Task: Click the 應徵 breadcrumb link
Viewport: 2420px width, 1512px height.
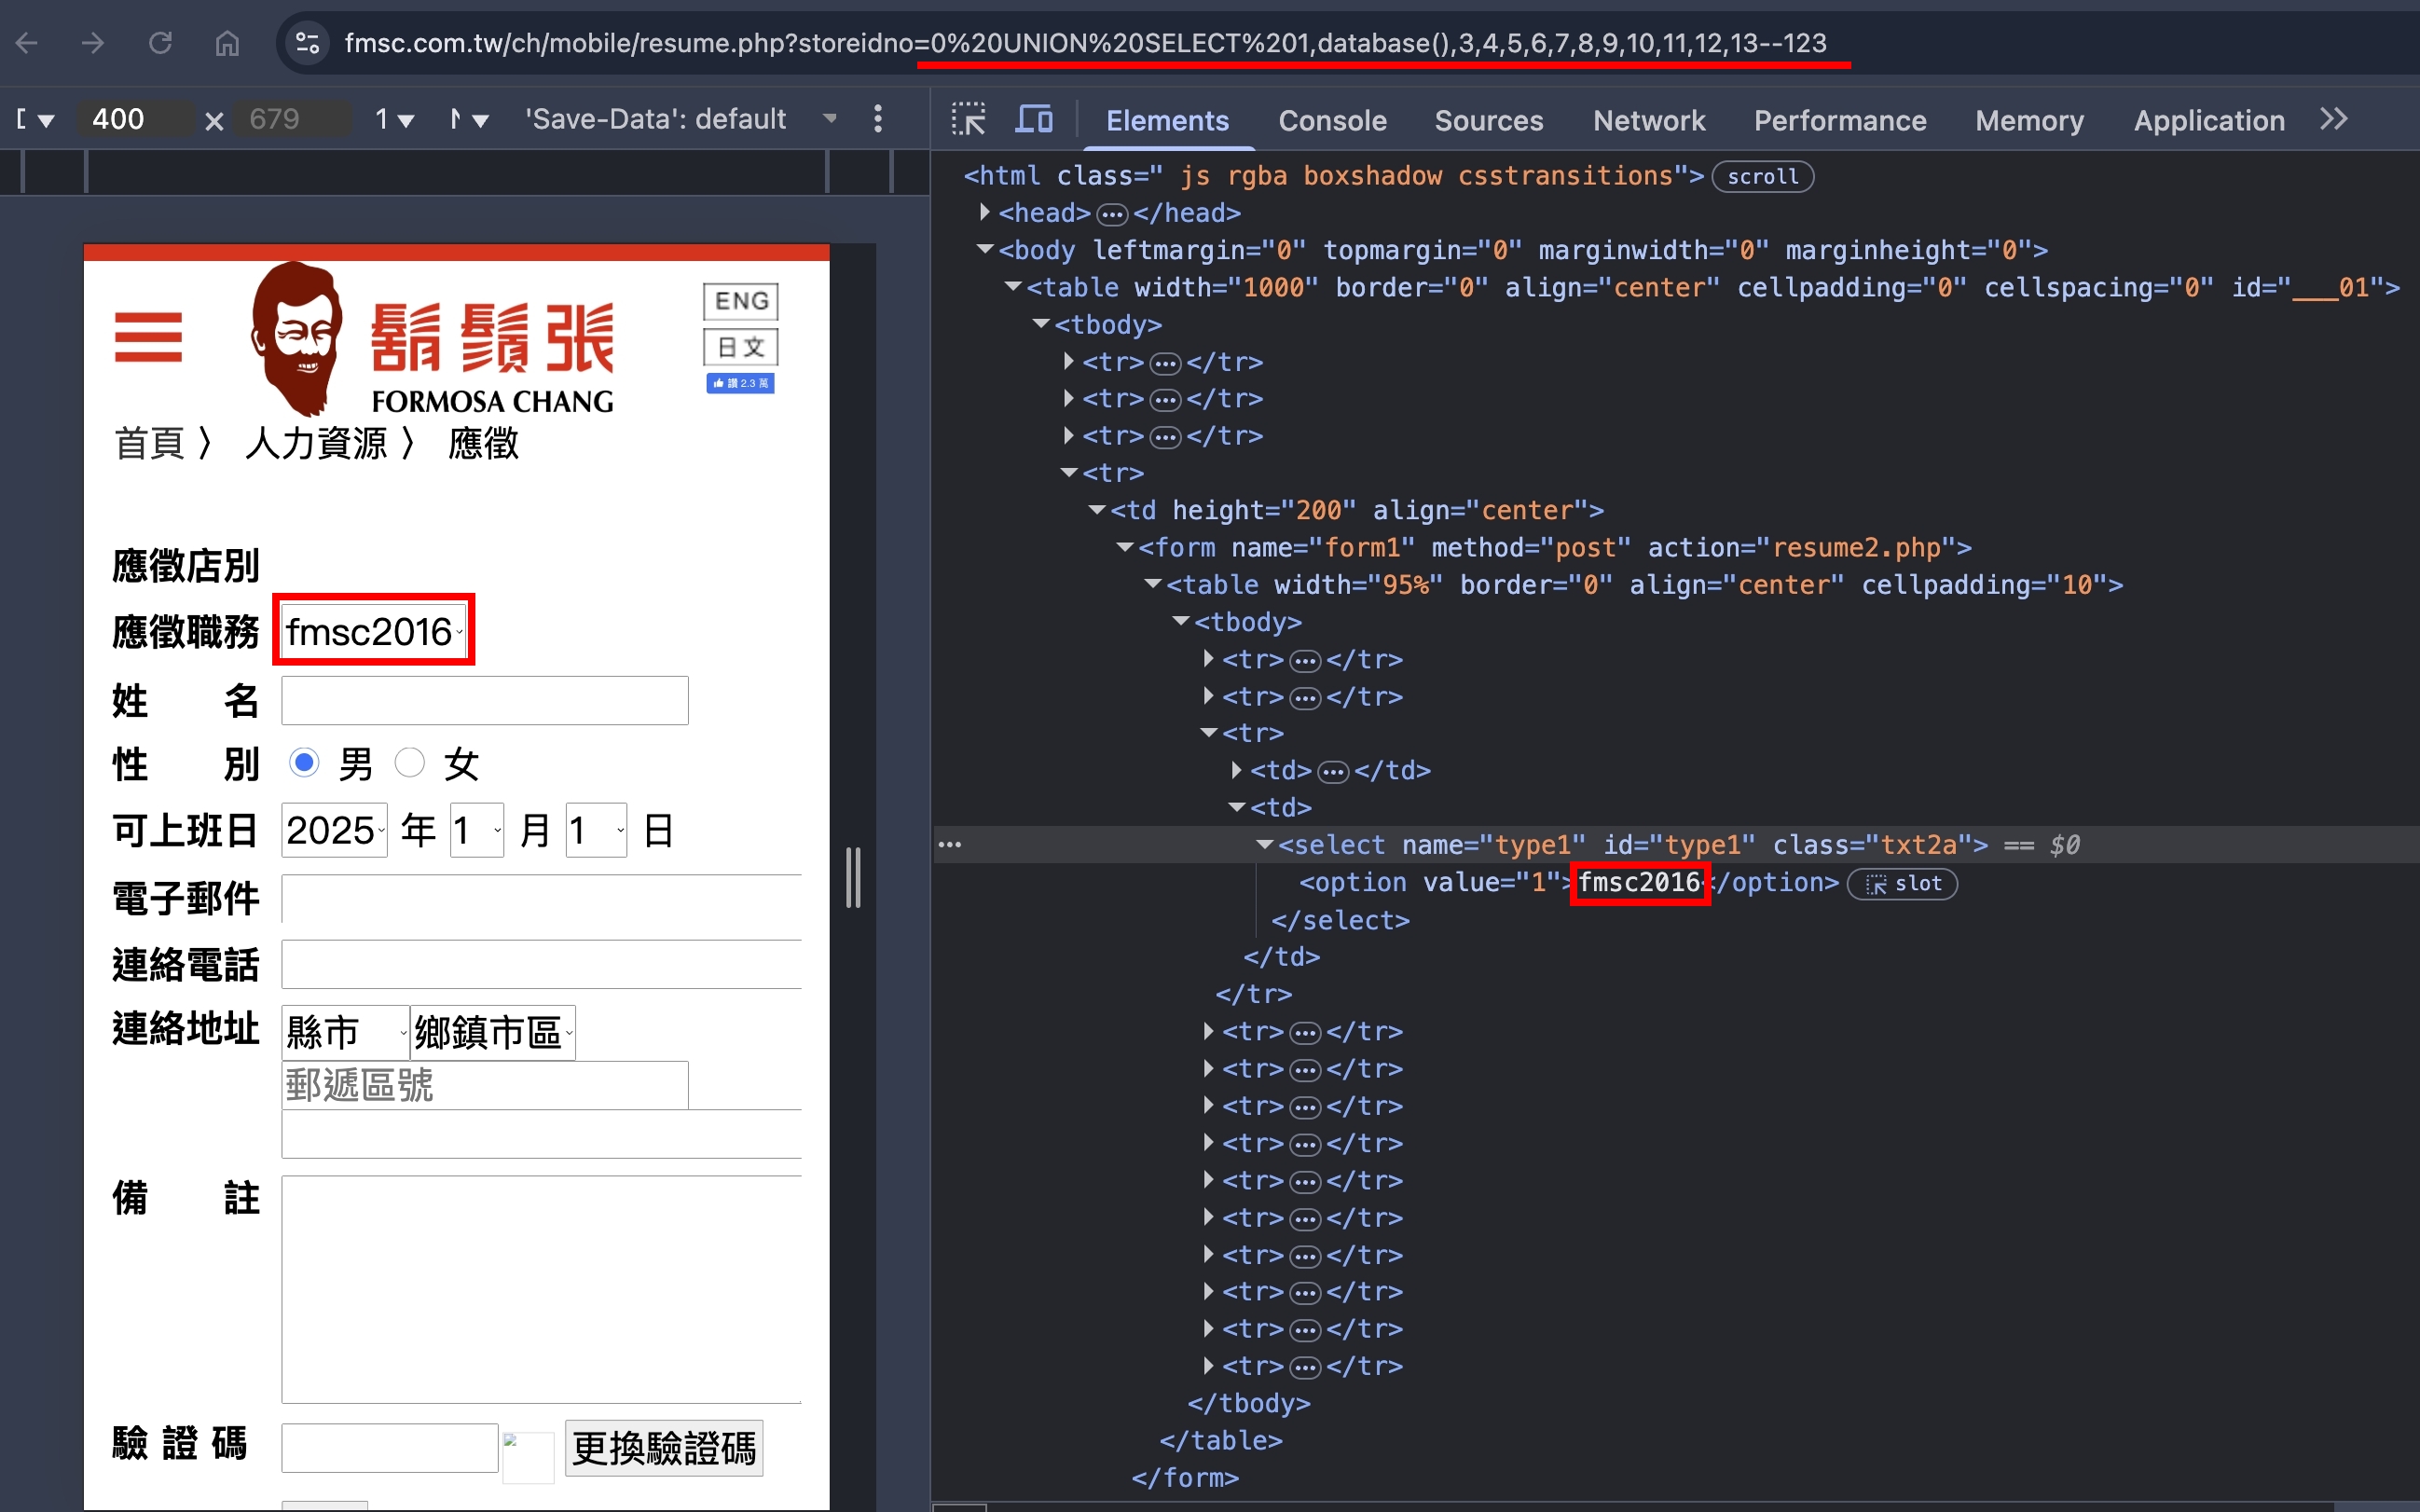Action: (x=484, y=443)
